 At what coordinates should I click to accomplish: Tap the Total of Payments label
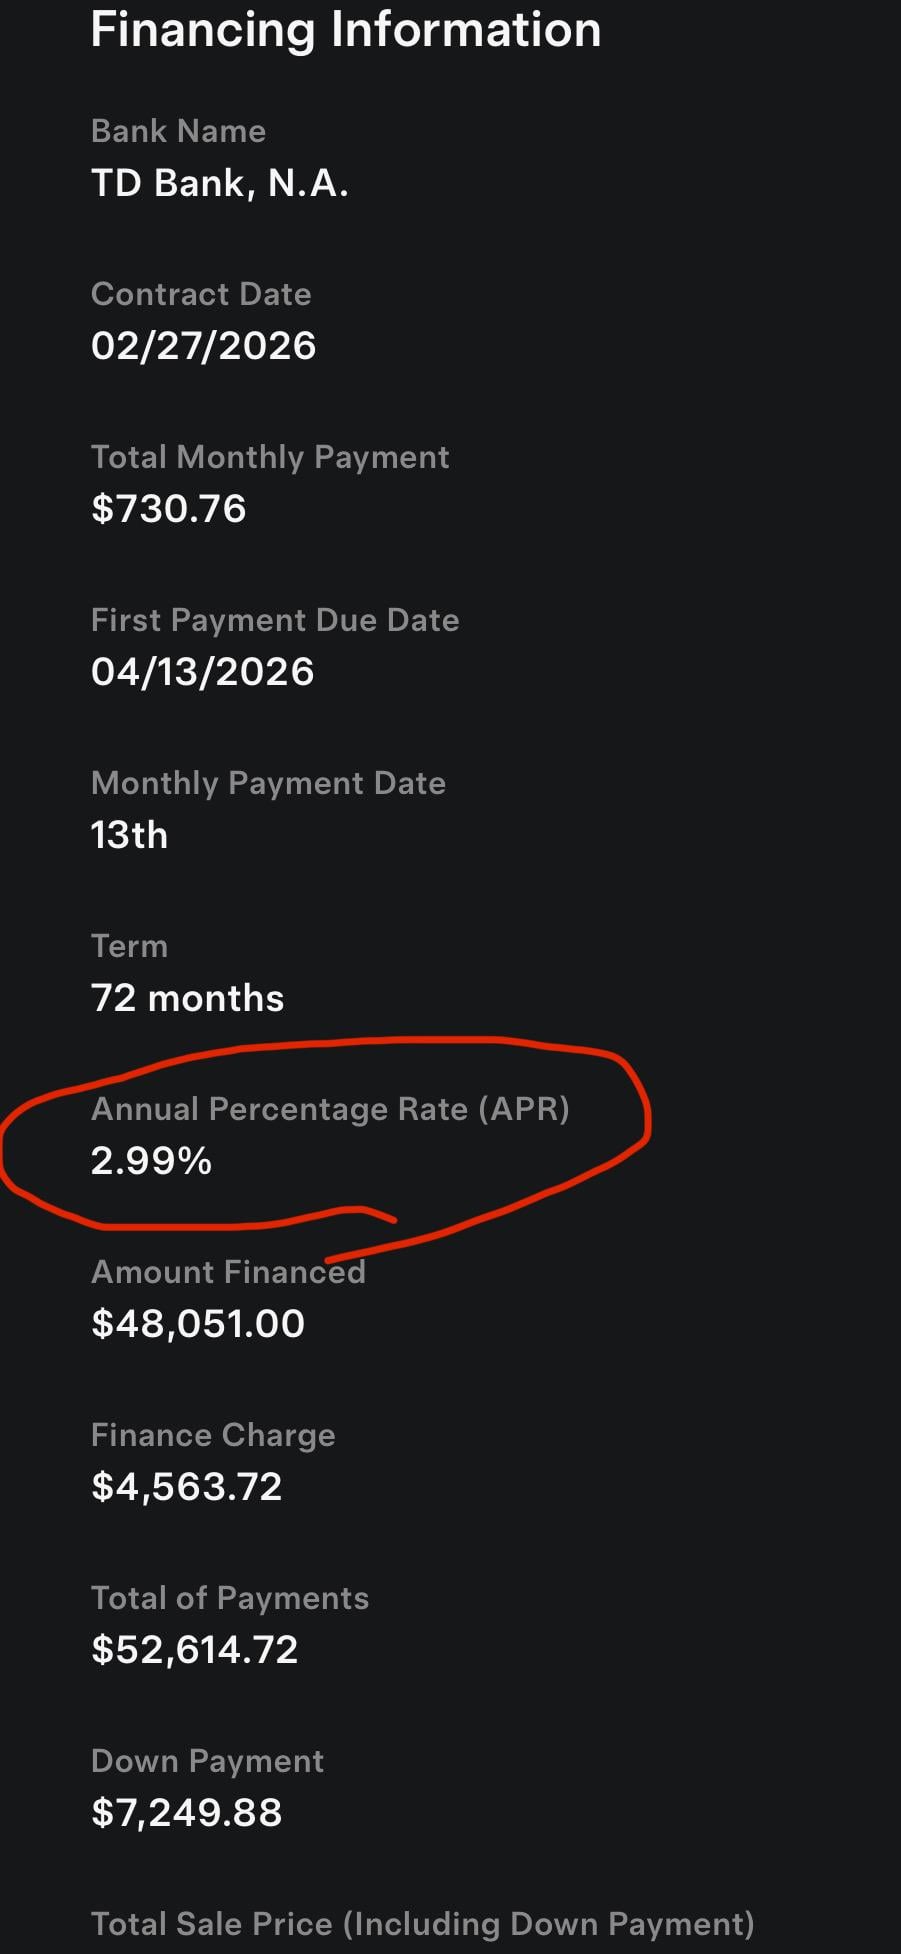[230, 1598]
